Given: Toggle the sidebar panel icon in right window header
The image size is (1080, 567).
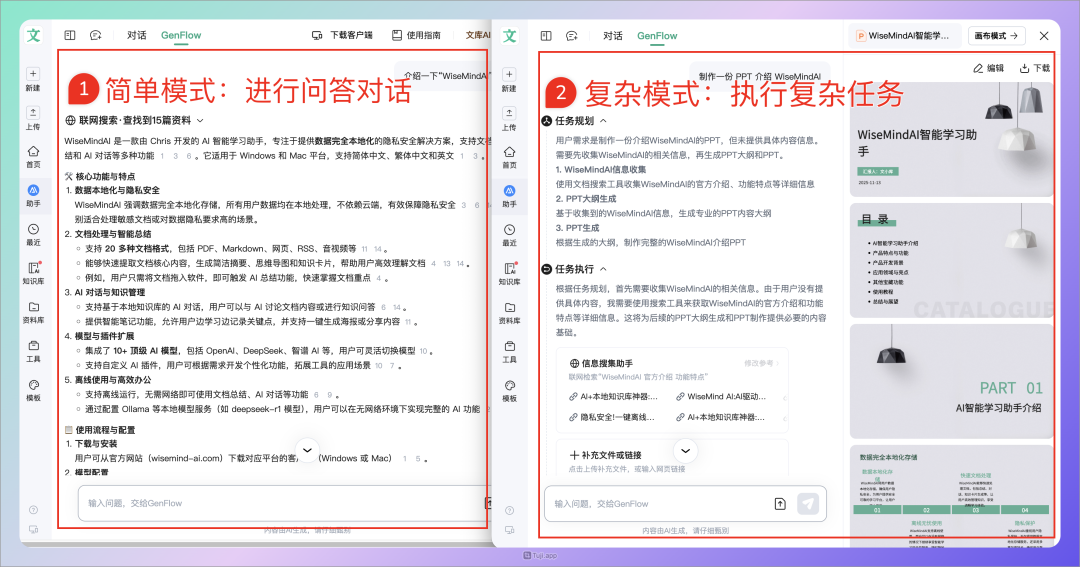Looking at the screenshot, I should (x=547, y=35).
